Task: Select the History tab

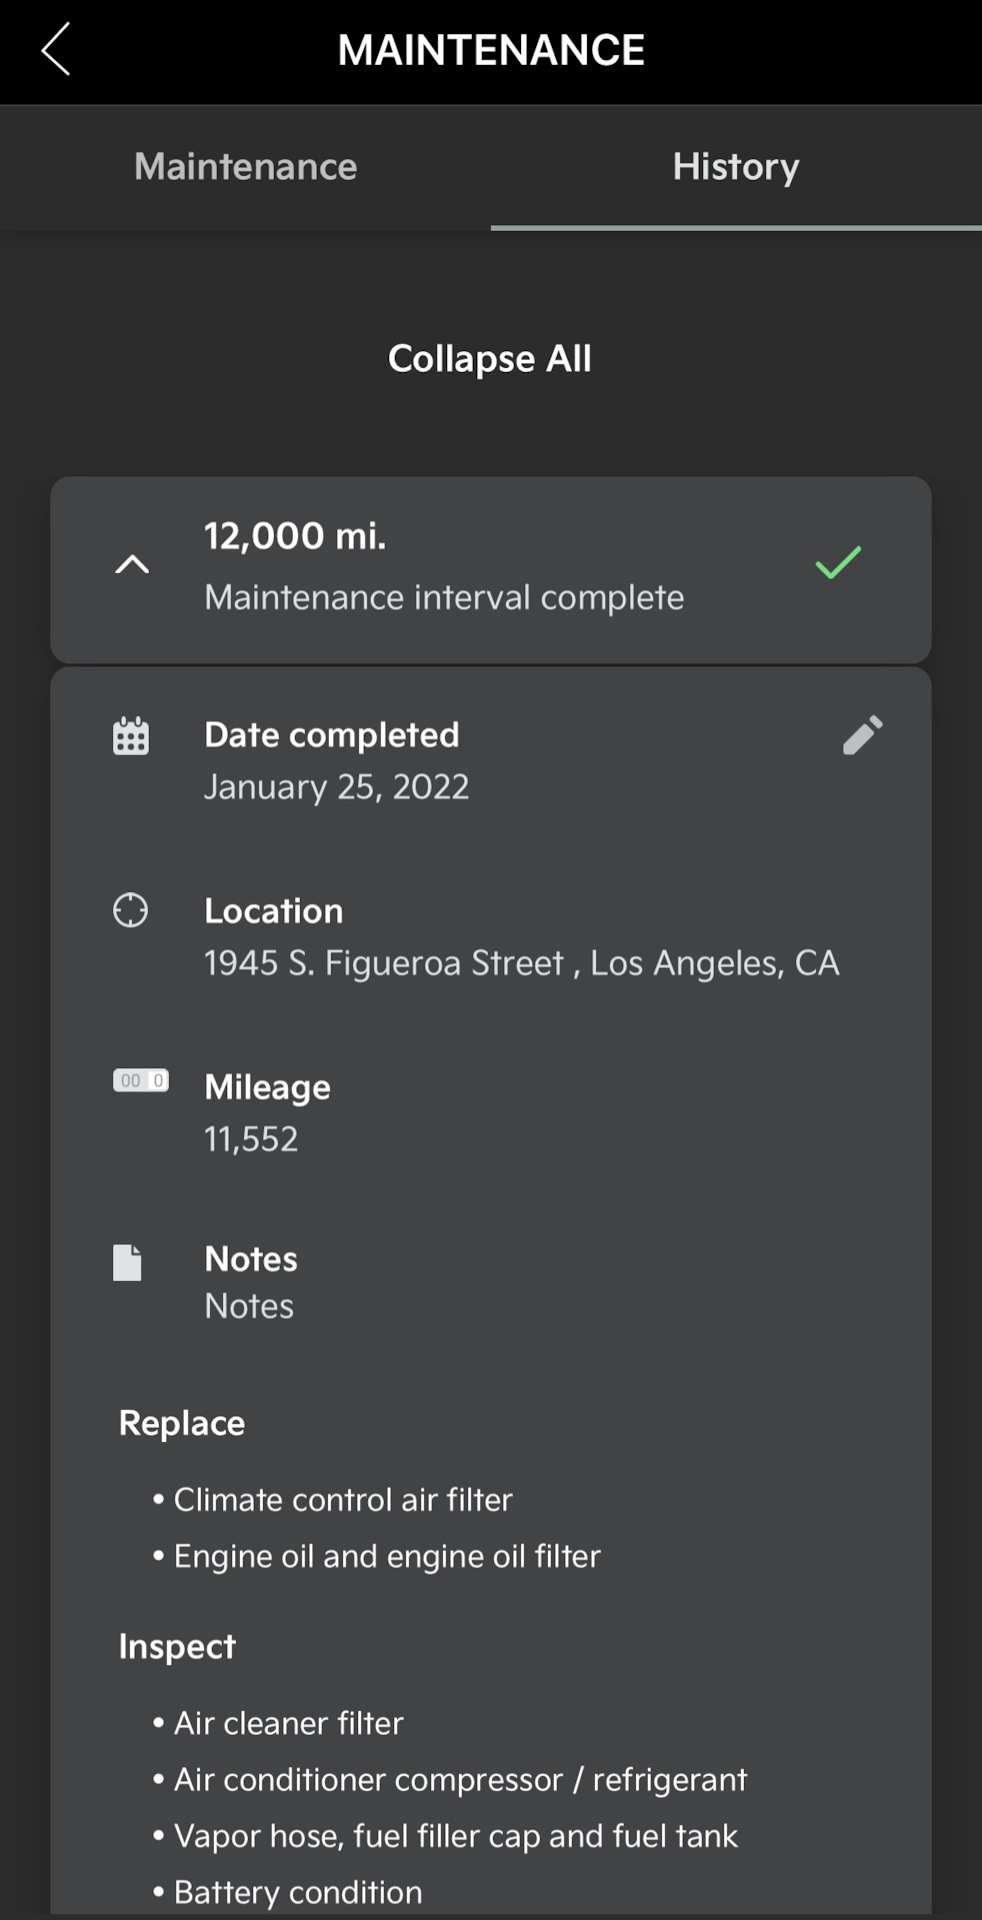Action: pyautogui.click(x=735, y=167)
